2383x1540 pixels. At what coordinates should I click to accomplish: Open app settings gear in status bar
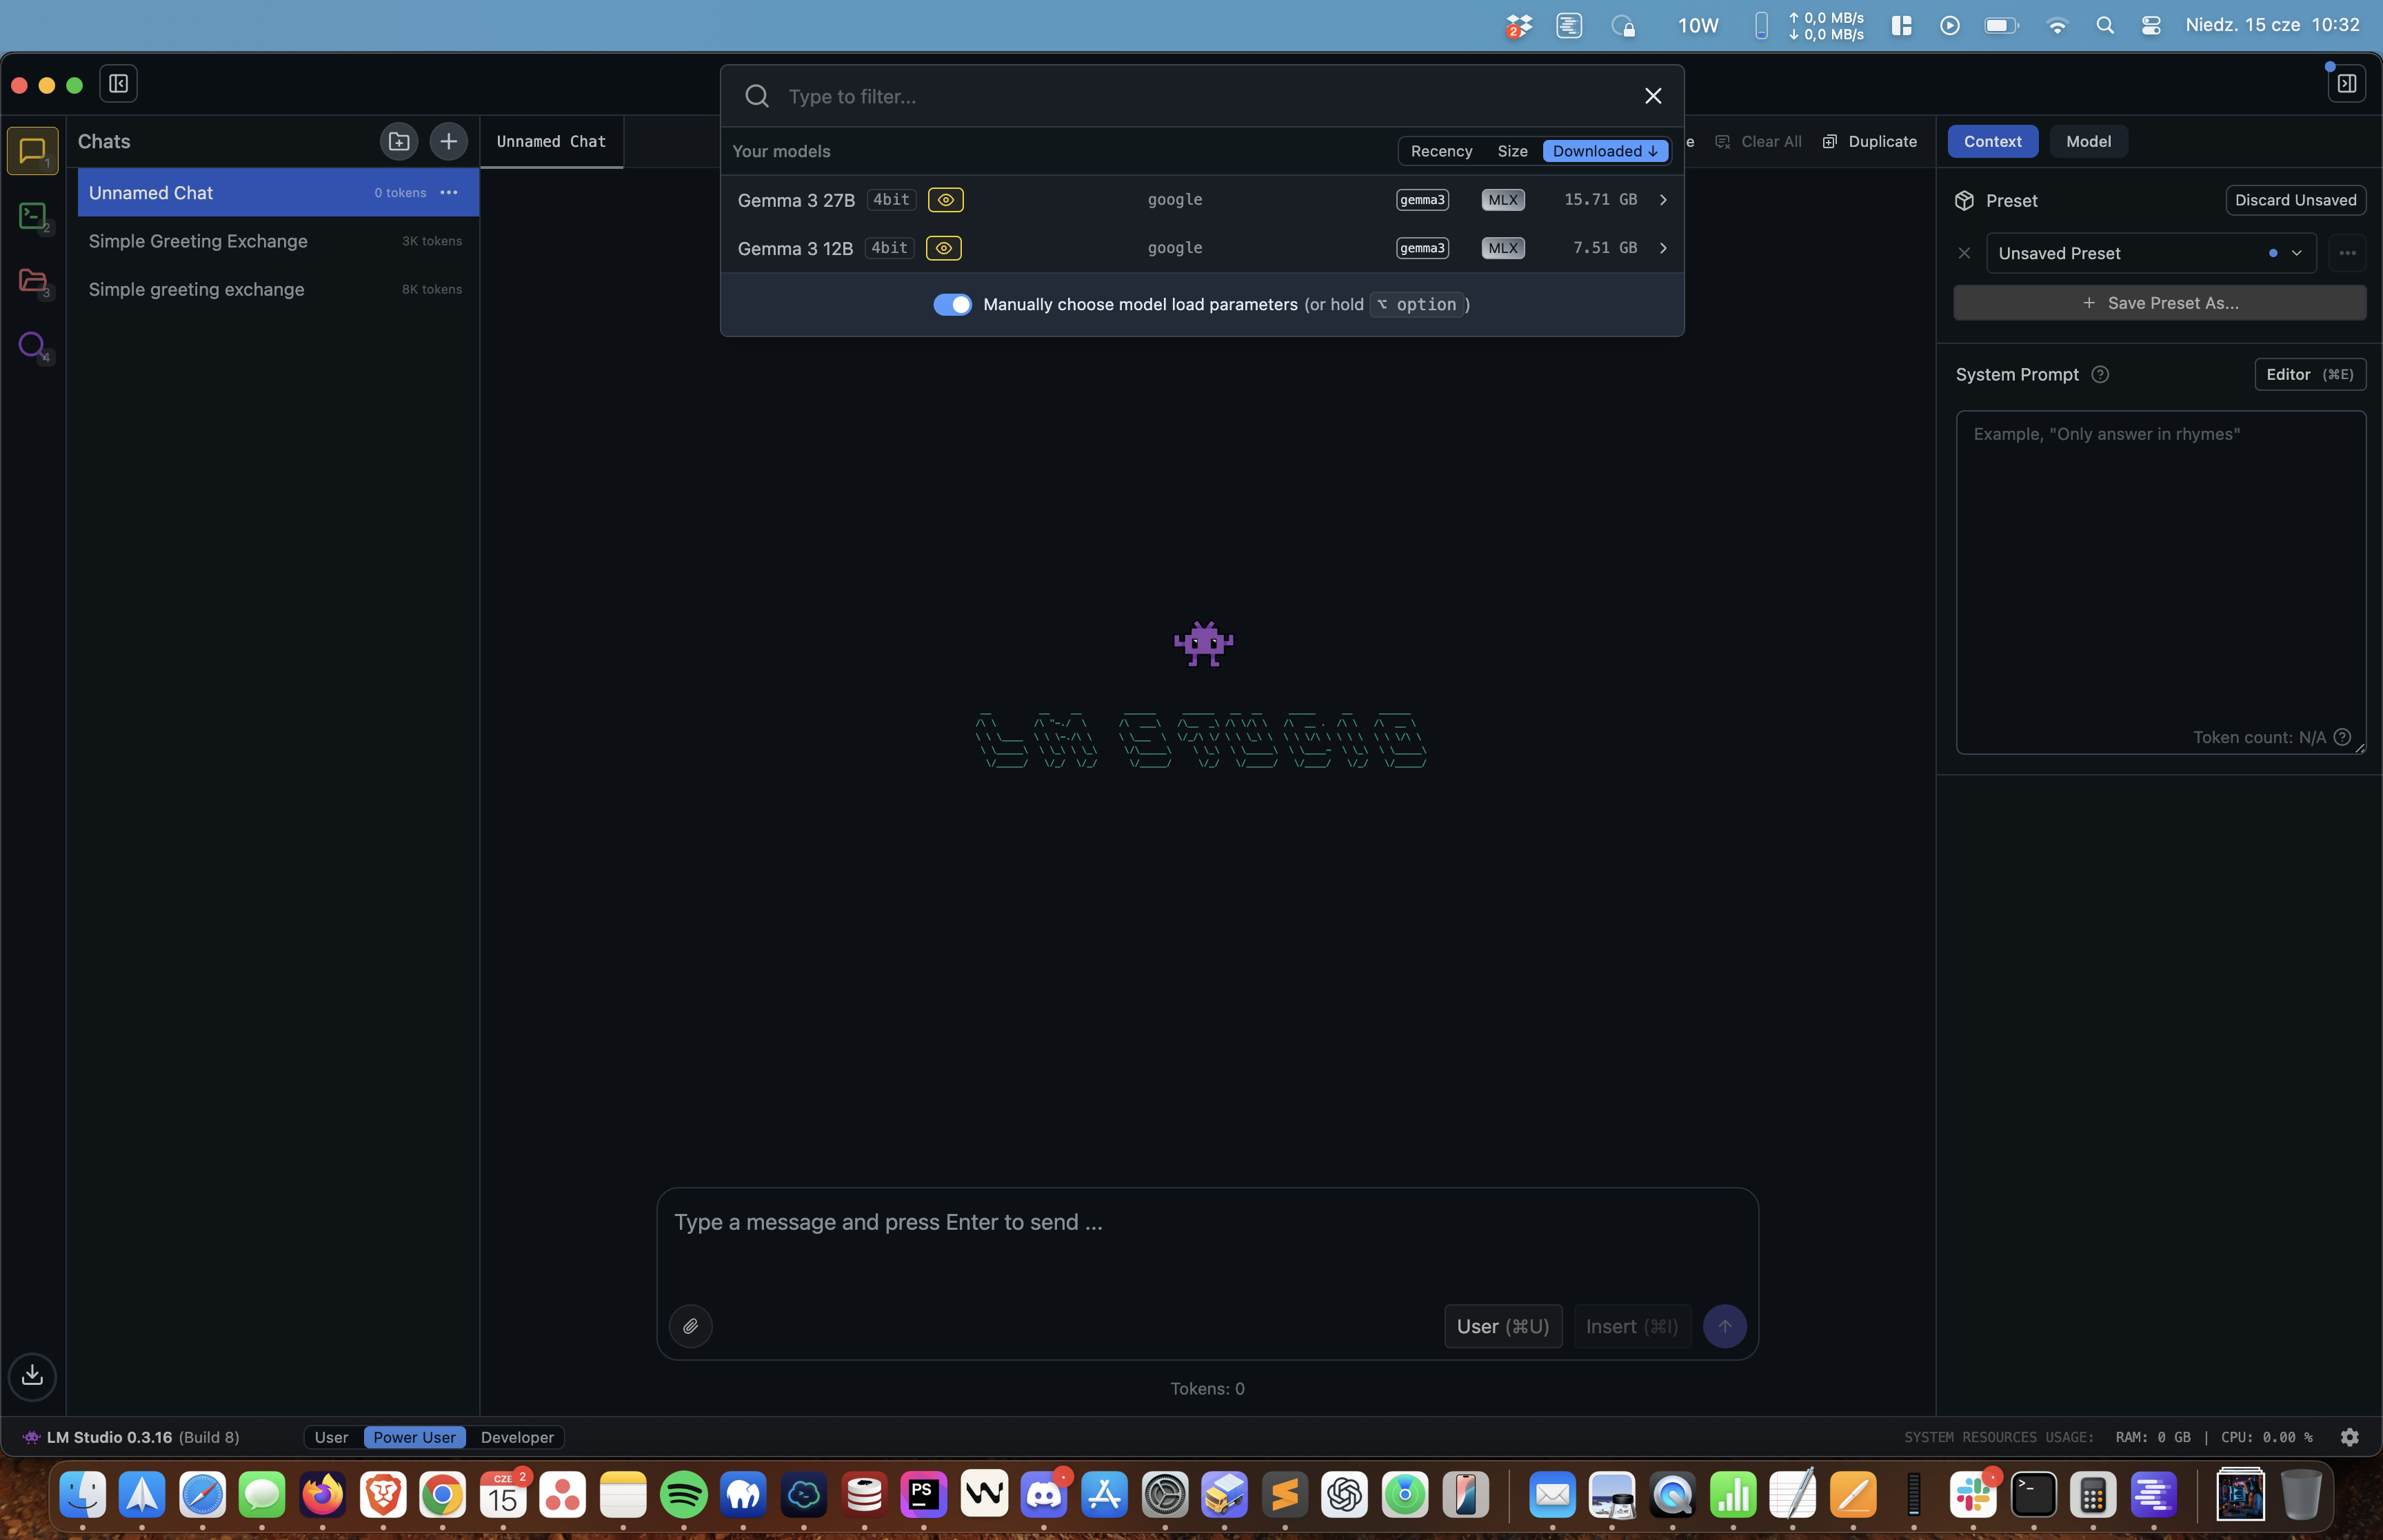pyautogui.click(x=2350, y=1437)
